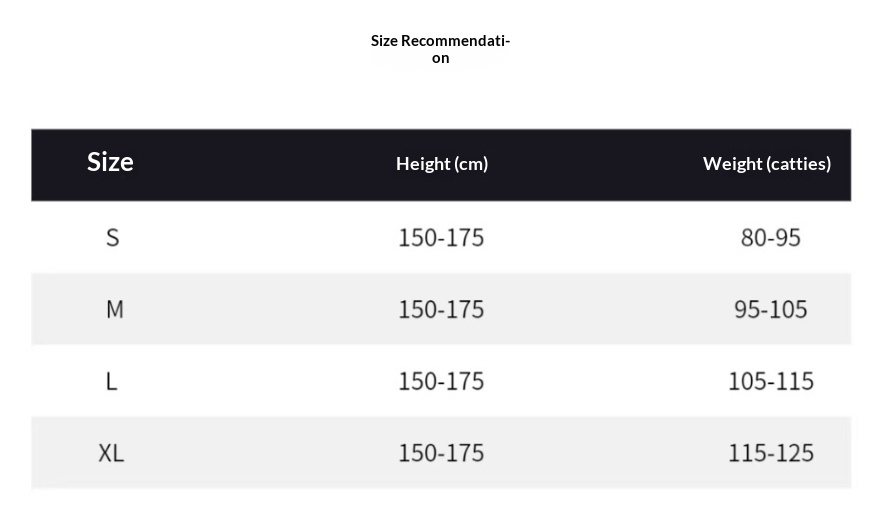Select the 'L' size label
This screenshot has width=885, height=520.
pyautogui.click(x=111, y=381)
